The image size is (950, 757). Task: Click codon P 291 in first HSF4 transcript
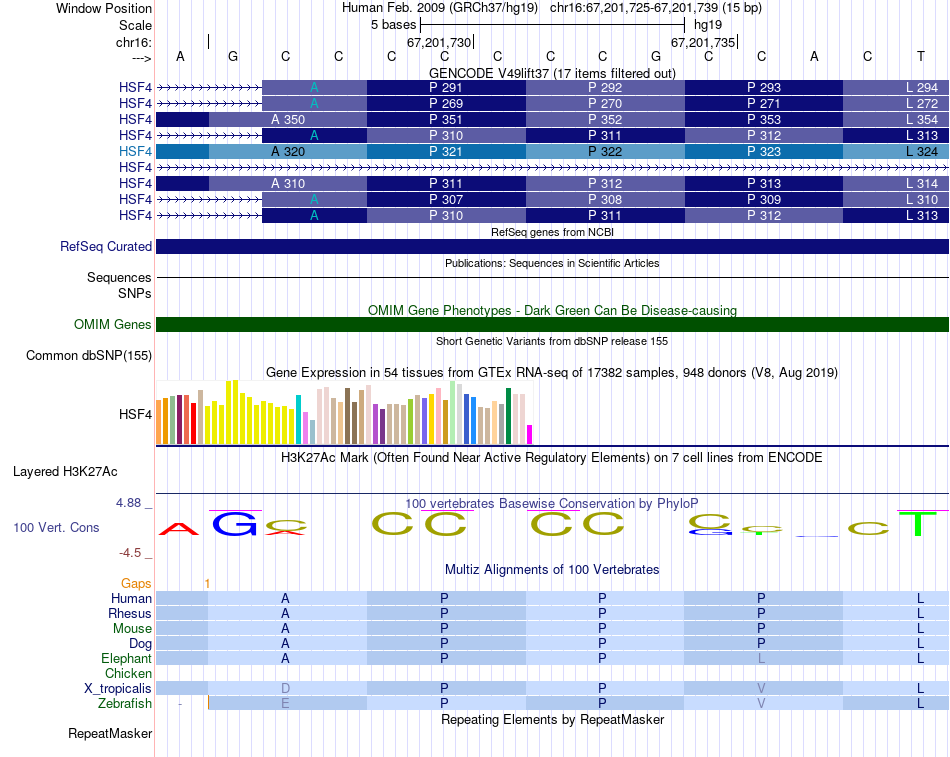[x=446, y=87]
